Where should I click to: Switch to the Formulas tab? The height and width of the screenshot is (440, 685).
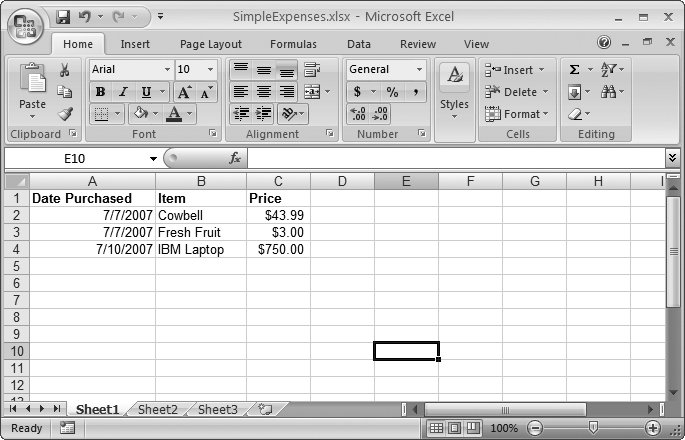tap(293, 44)
